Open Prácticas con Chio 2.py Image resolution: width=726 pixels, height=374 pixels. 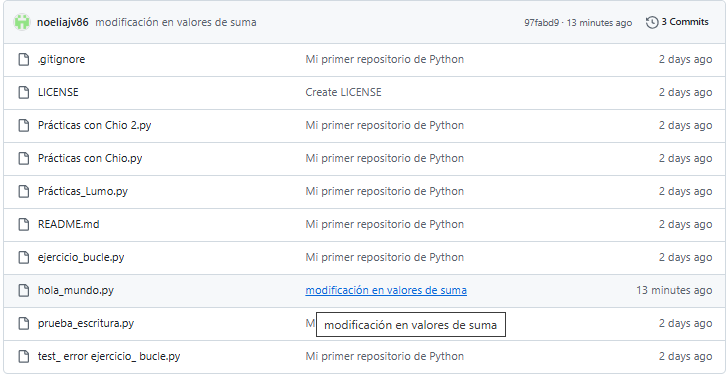click(x=94, y=125)
